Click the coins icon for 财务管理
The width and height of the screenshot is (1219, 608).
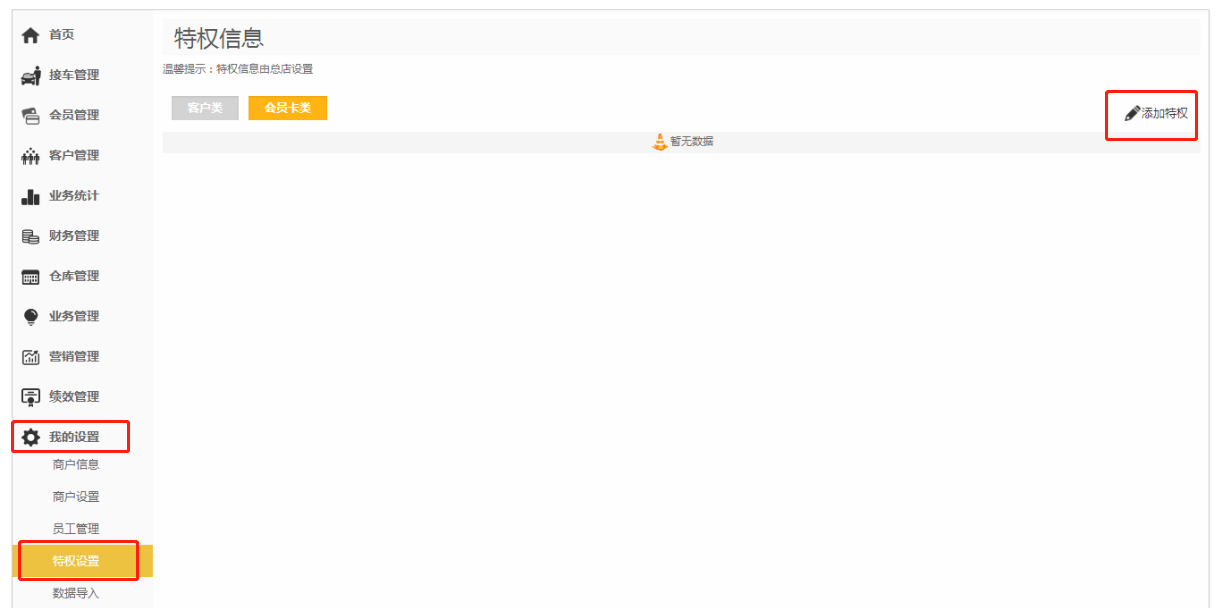click(31, 236)
